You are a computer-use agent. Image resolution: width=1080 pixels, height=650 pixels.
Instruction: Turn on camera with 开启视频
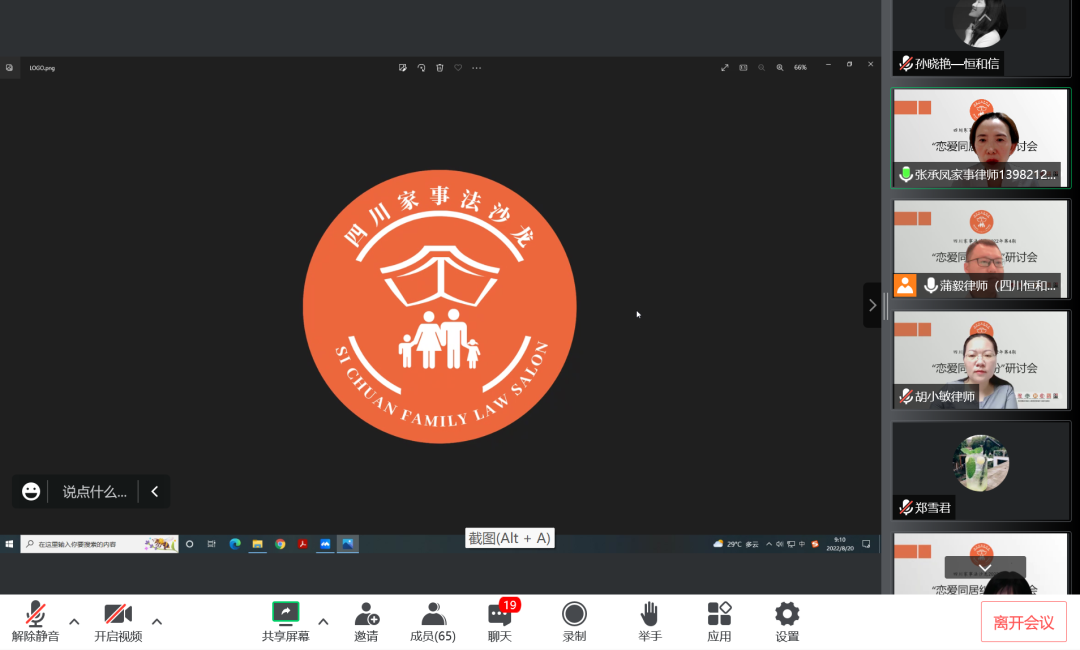[x=118, y=614]
